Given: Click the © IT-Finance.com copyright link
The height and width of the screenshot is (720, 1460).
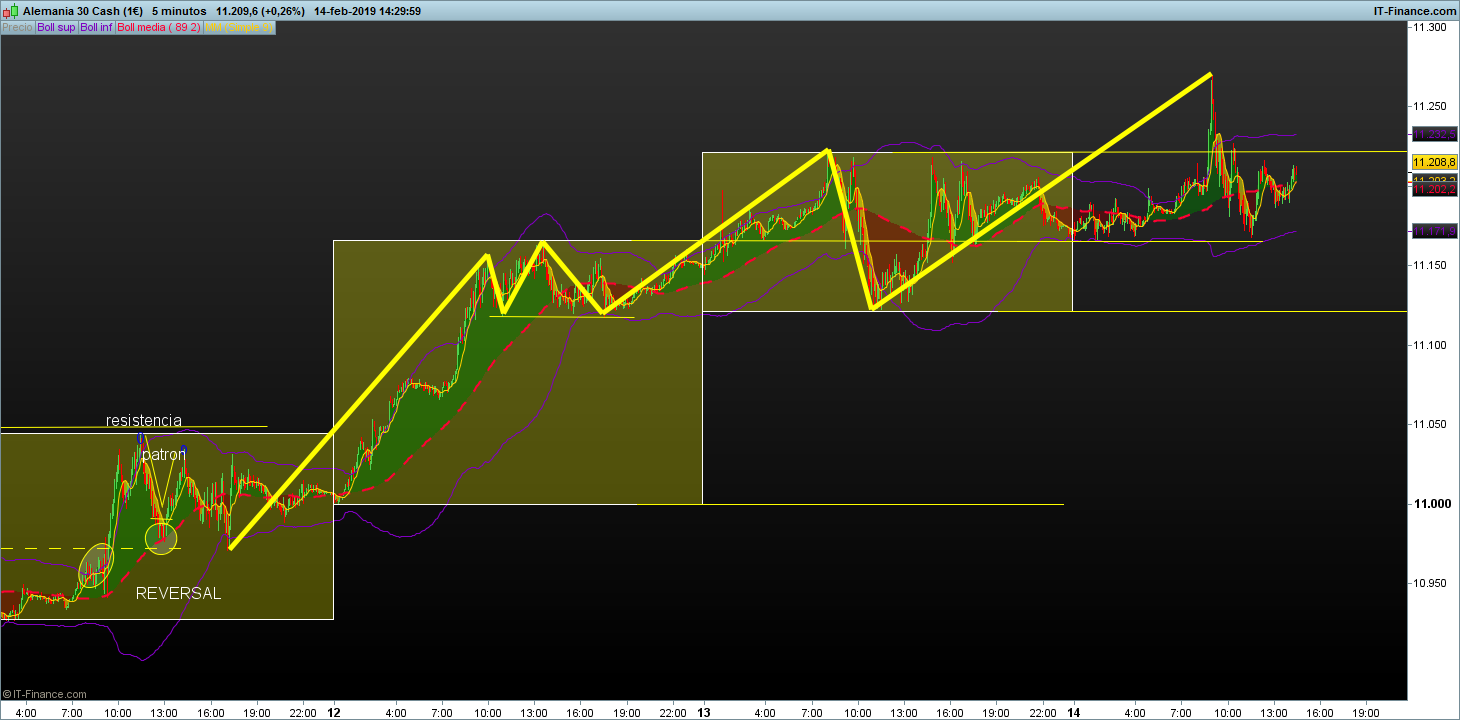Looking at the screenshot, I should pos(45,694).
